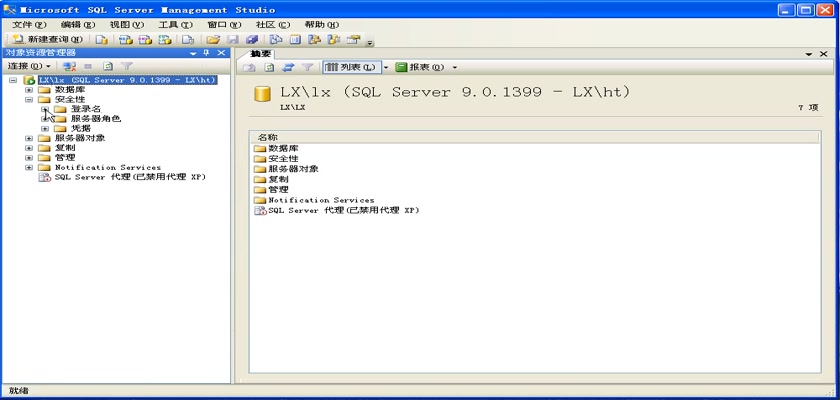Open the 窗口 (Window) menu
This screenshot has width=840, height=400.
(224, 25)
